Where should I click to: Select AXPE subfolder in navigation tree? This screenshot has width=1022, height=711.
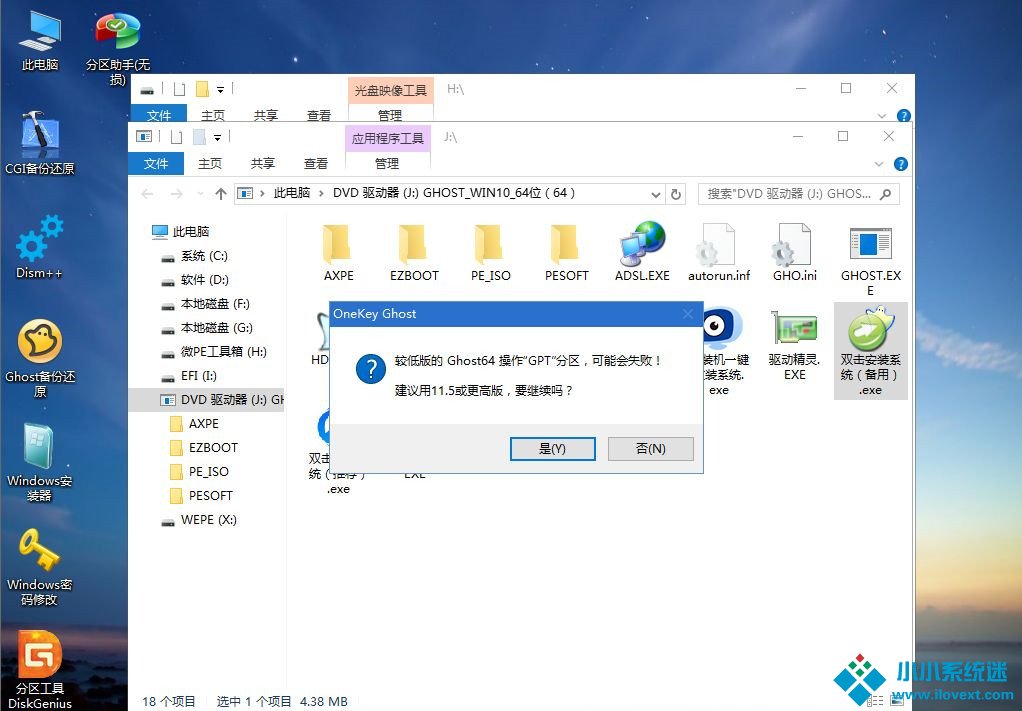coord(194,424)
